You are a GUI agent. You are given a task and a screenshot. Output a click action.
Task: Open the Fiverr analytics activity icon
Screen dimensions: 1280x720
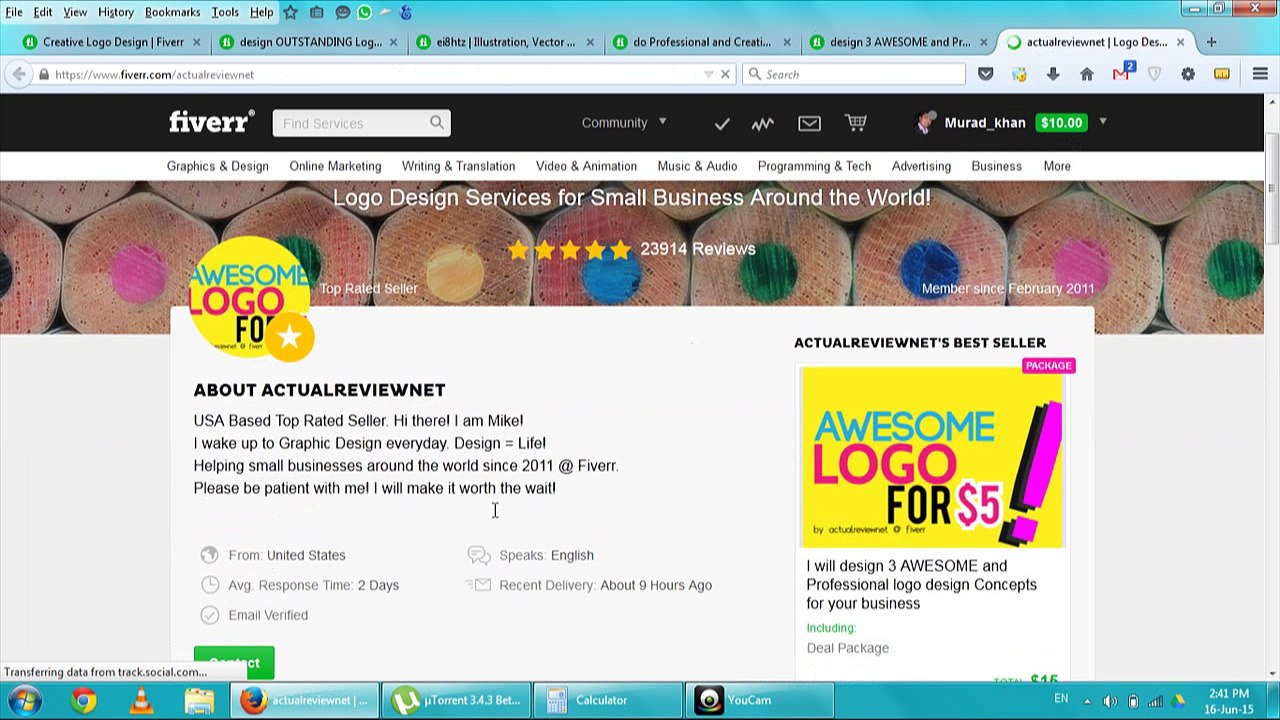pyautogui.click(x=763, y=123)
